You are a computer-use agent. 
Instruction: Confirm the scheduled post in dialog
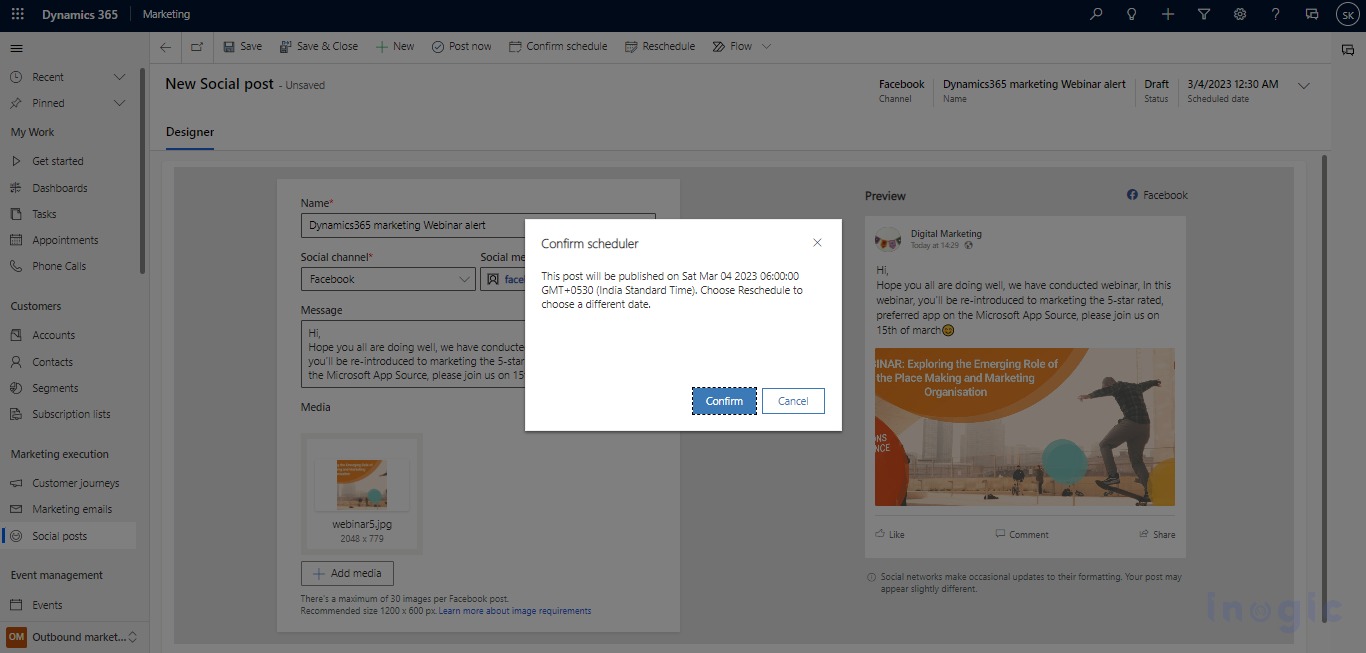click(724, 401)
